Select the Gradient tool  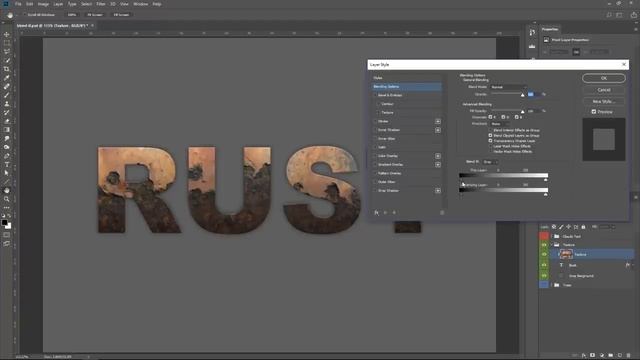click(7, 130)
